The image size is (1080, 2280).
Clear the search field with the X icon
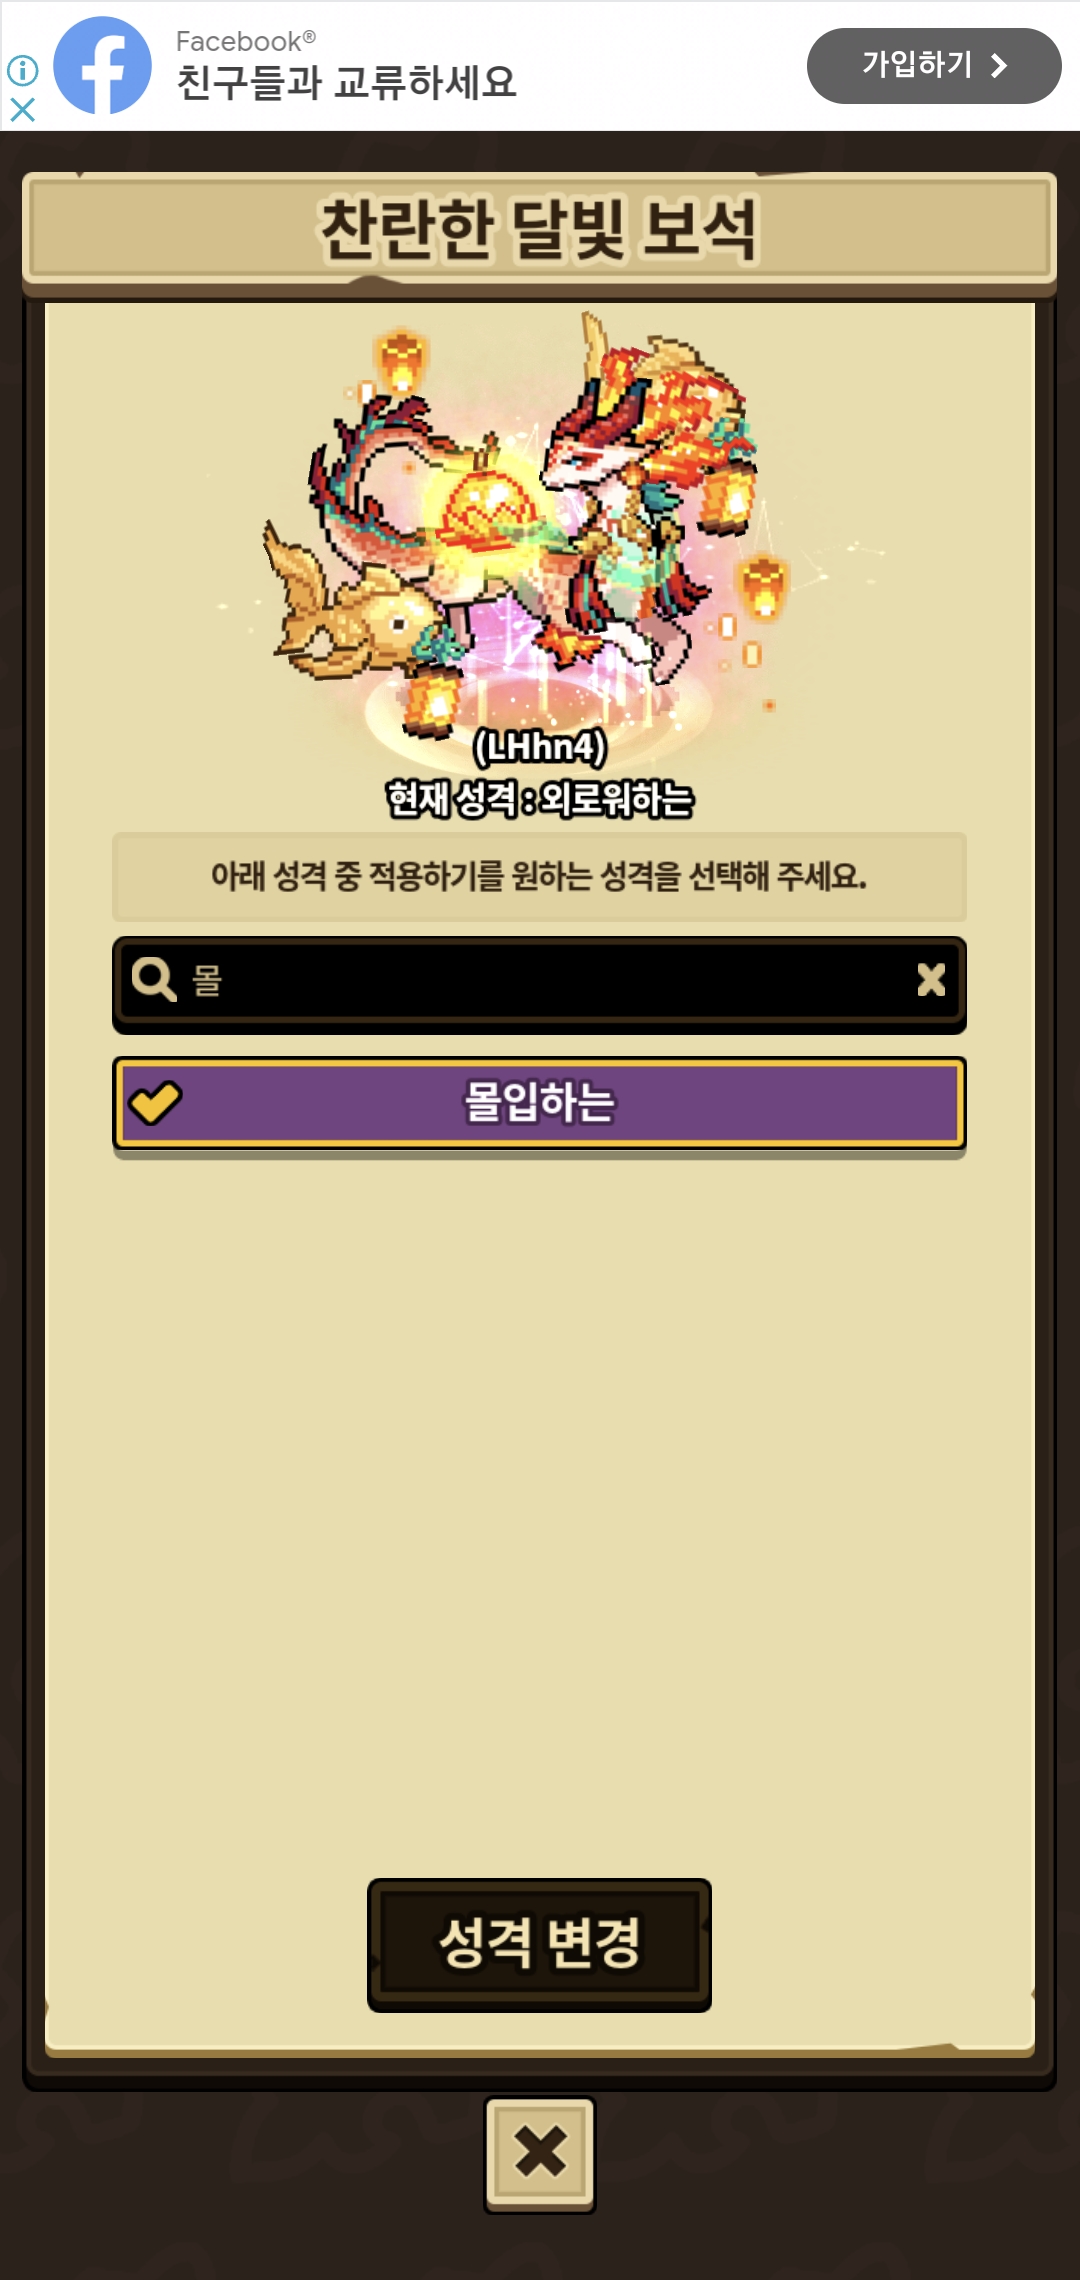click(931, 979)
